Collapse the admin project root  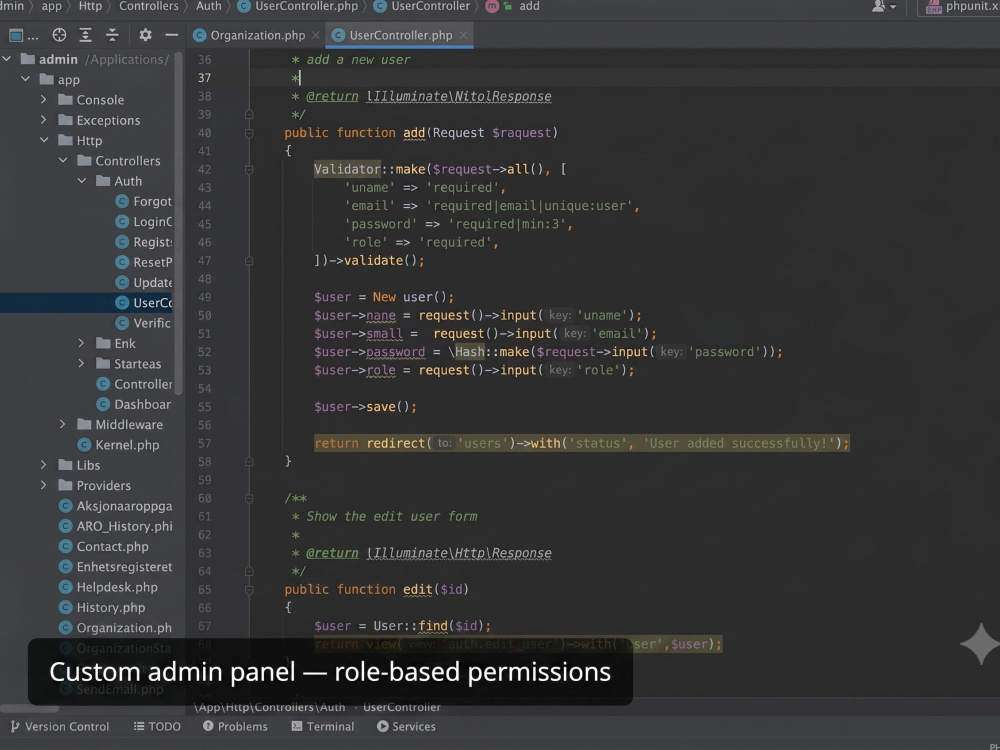[x=7, y=59]
